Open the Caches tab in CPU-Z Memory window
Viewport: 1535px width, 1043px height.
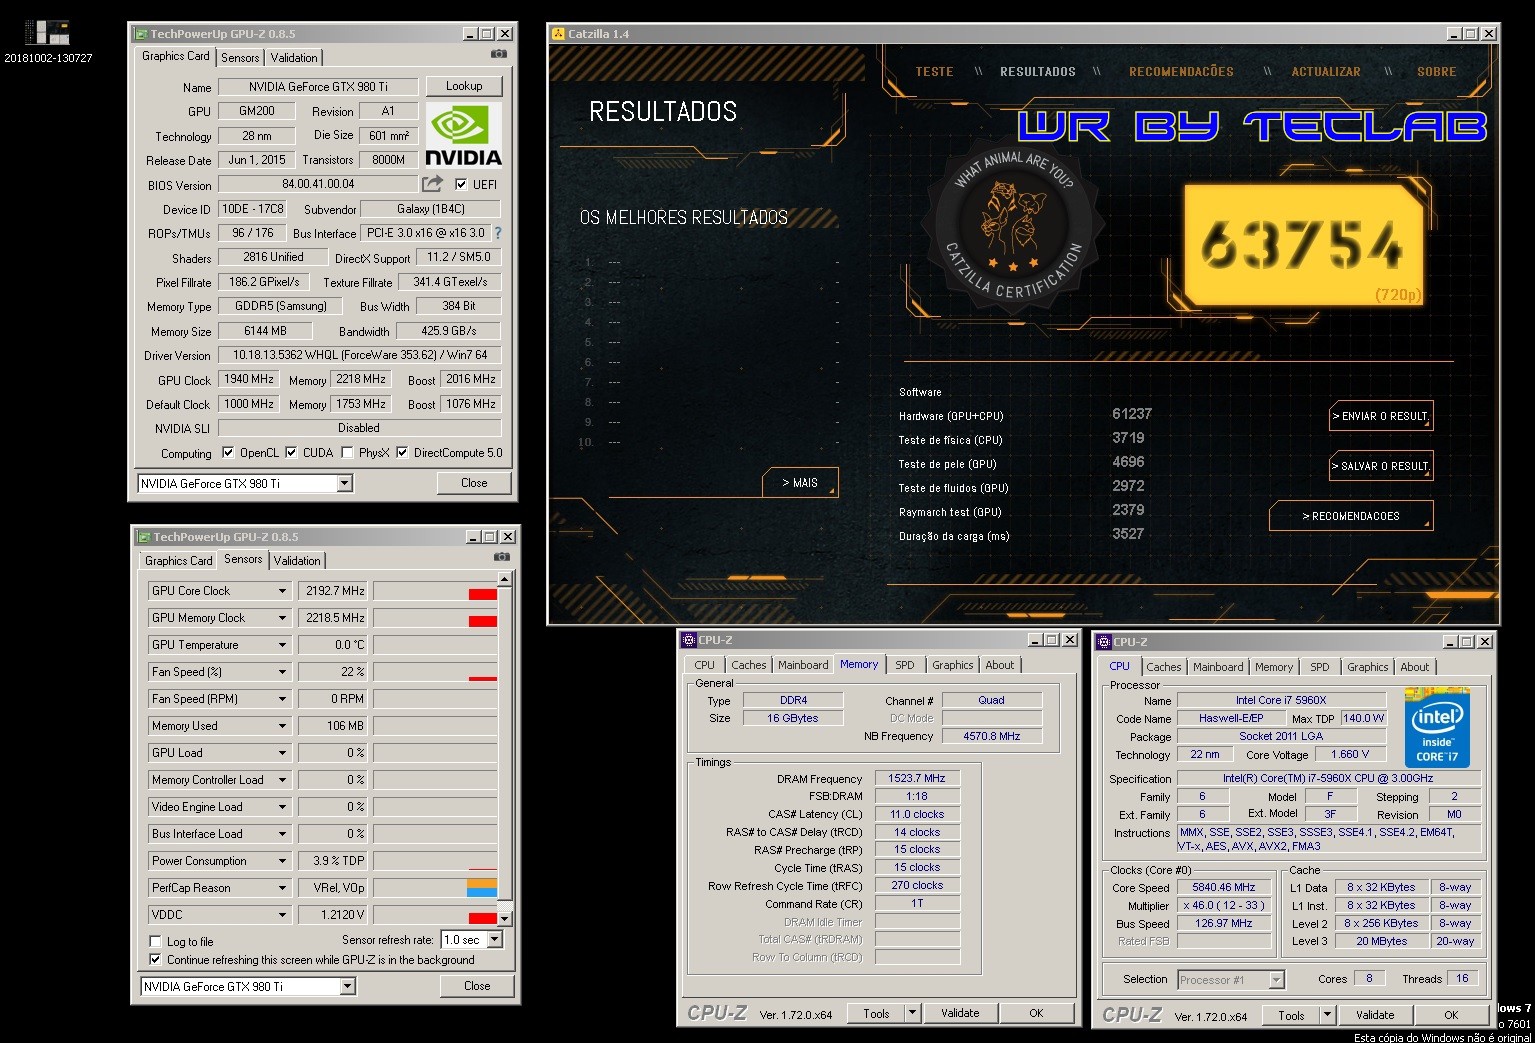point(748,665)
